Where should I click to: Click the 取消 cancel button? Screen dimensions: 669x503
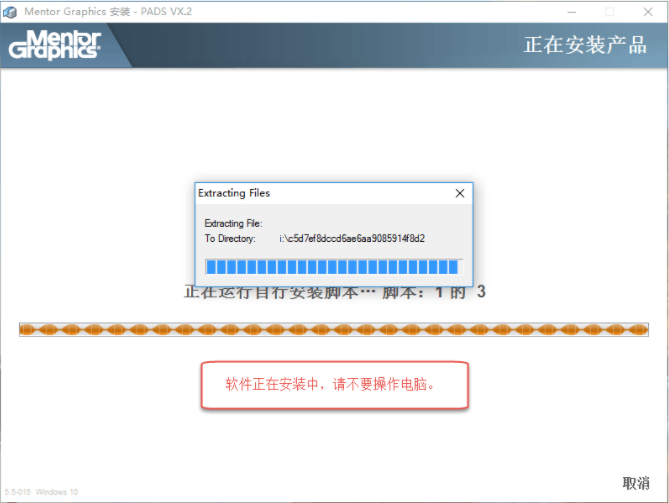click(636, 483)
